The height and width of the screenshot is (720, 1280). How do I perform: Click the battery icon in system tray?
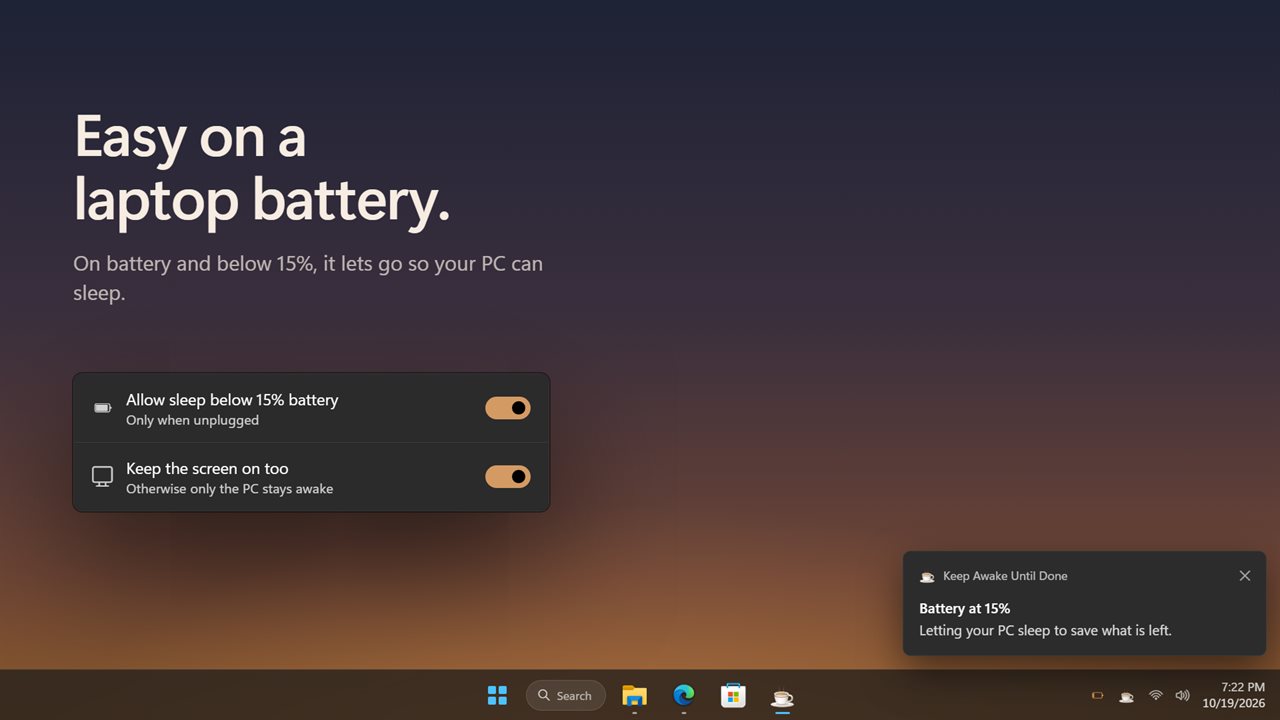[x=1097, y=695]
